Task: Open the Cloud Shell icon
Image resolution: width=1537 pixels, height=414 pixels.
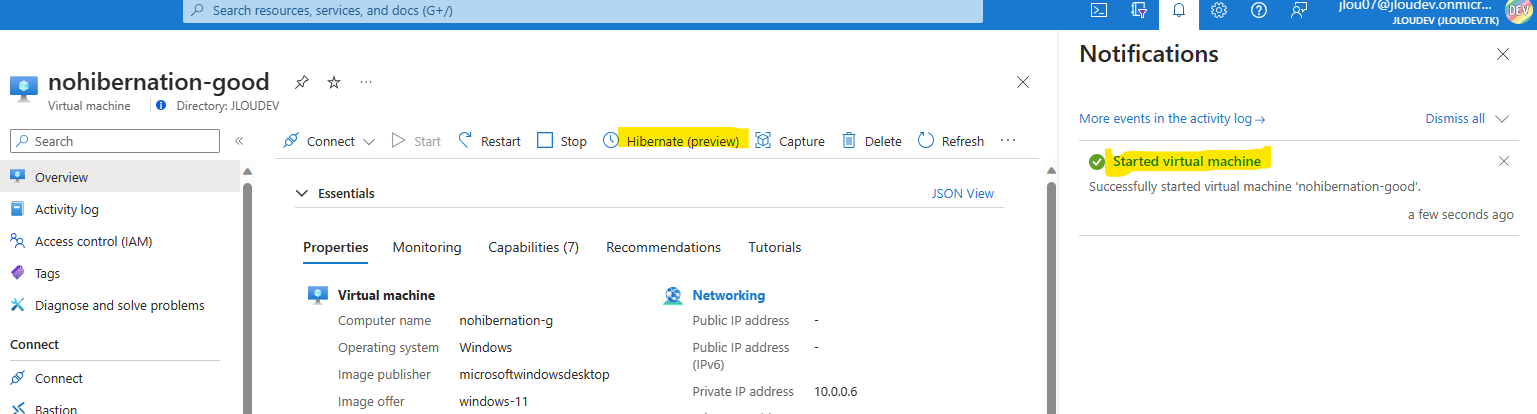Action: (x=1098, y=10)
